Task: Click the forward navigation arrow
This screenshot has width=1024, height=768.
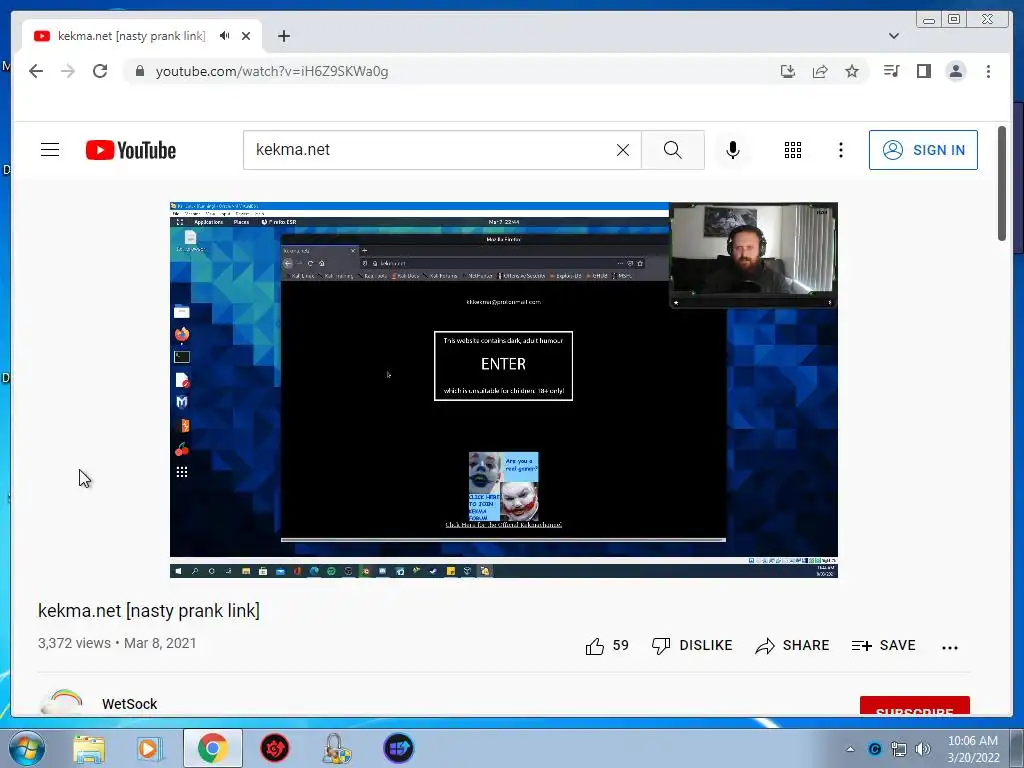Action: (x=68, y=71)
